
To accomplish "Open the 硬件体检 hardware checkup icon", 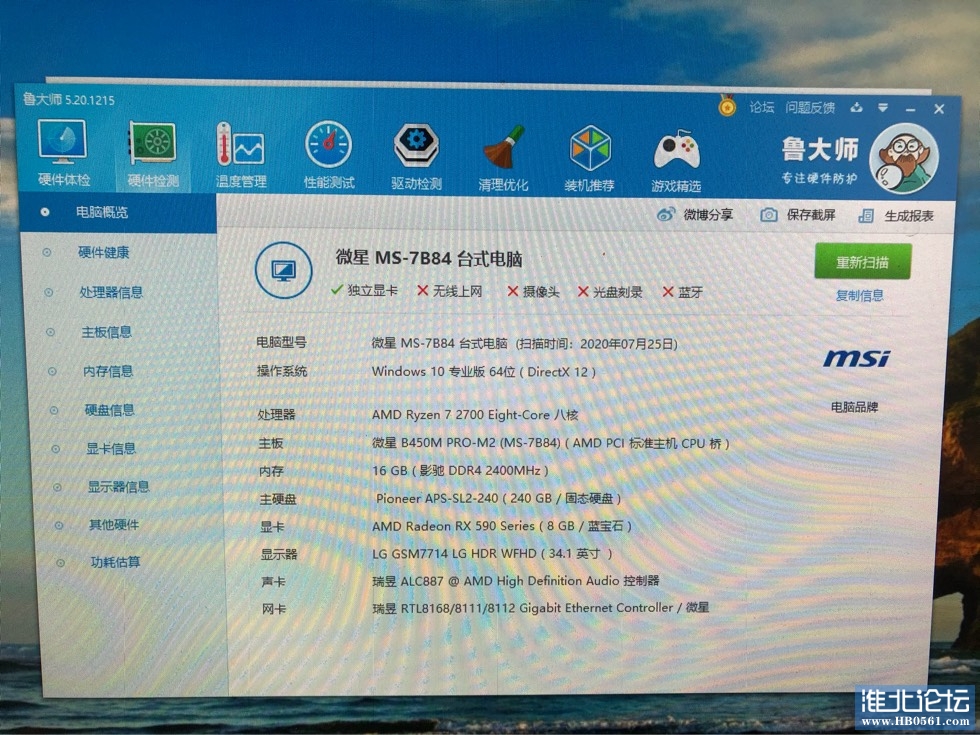I will pyautogui.click(x=62, y=144).
